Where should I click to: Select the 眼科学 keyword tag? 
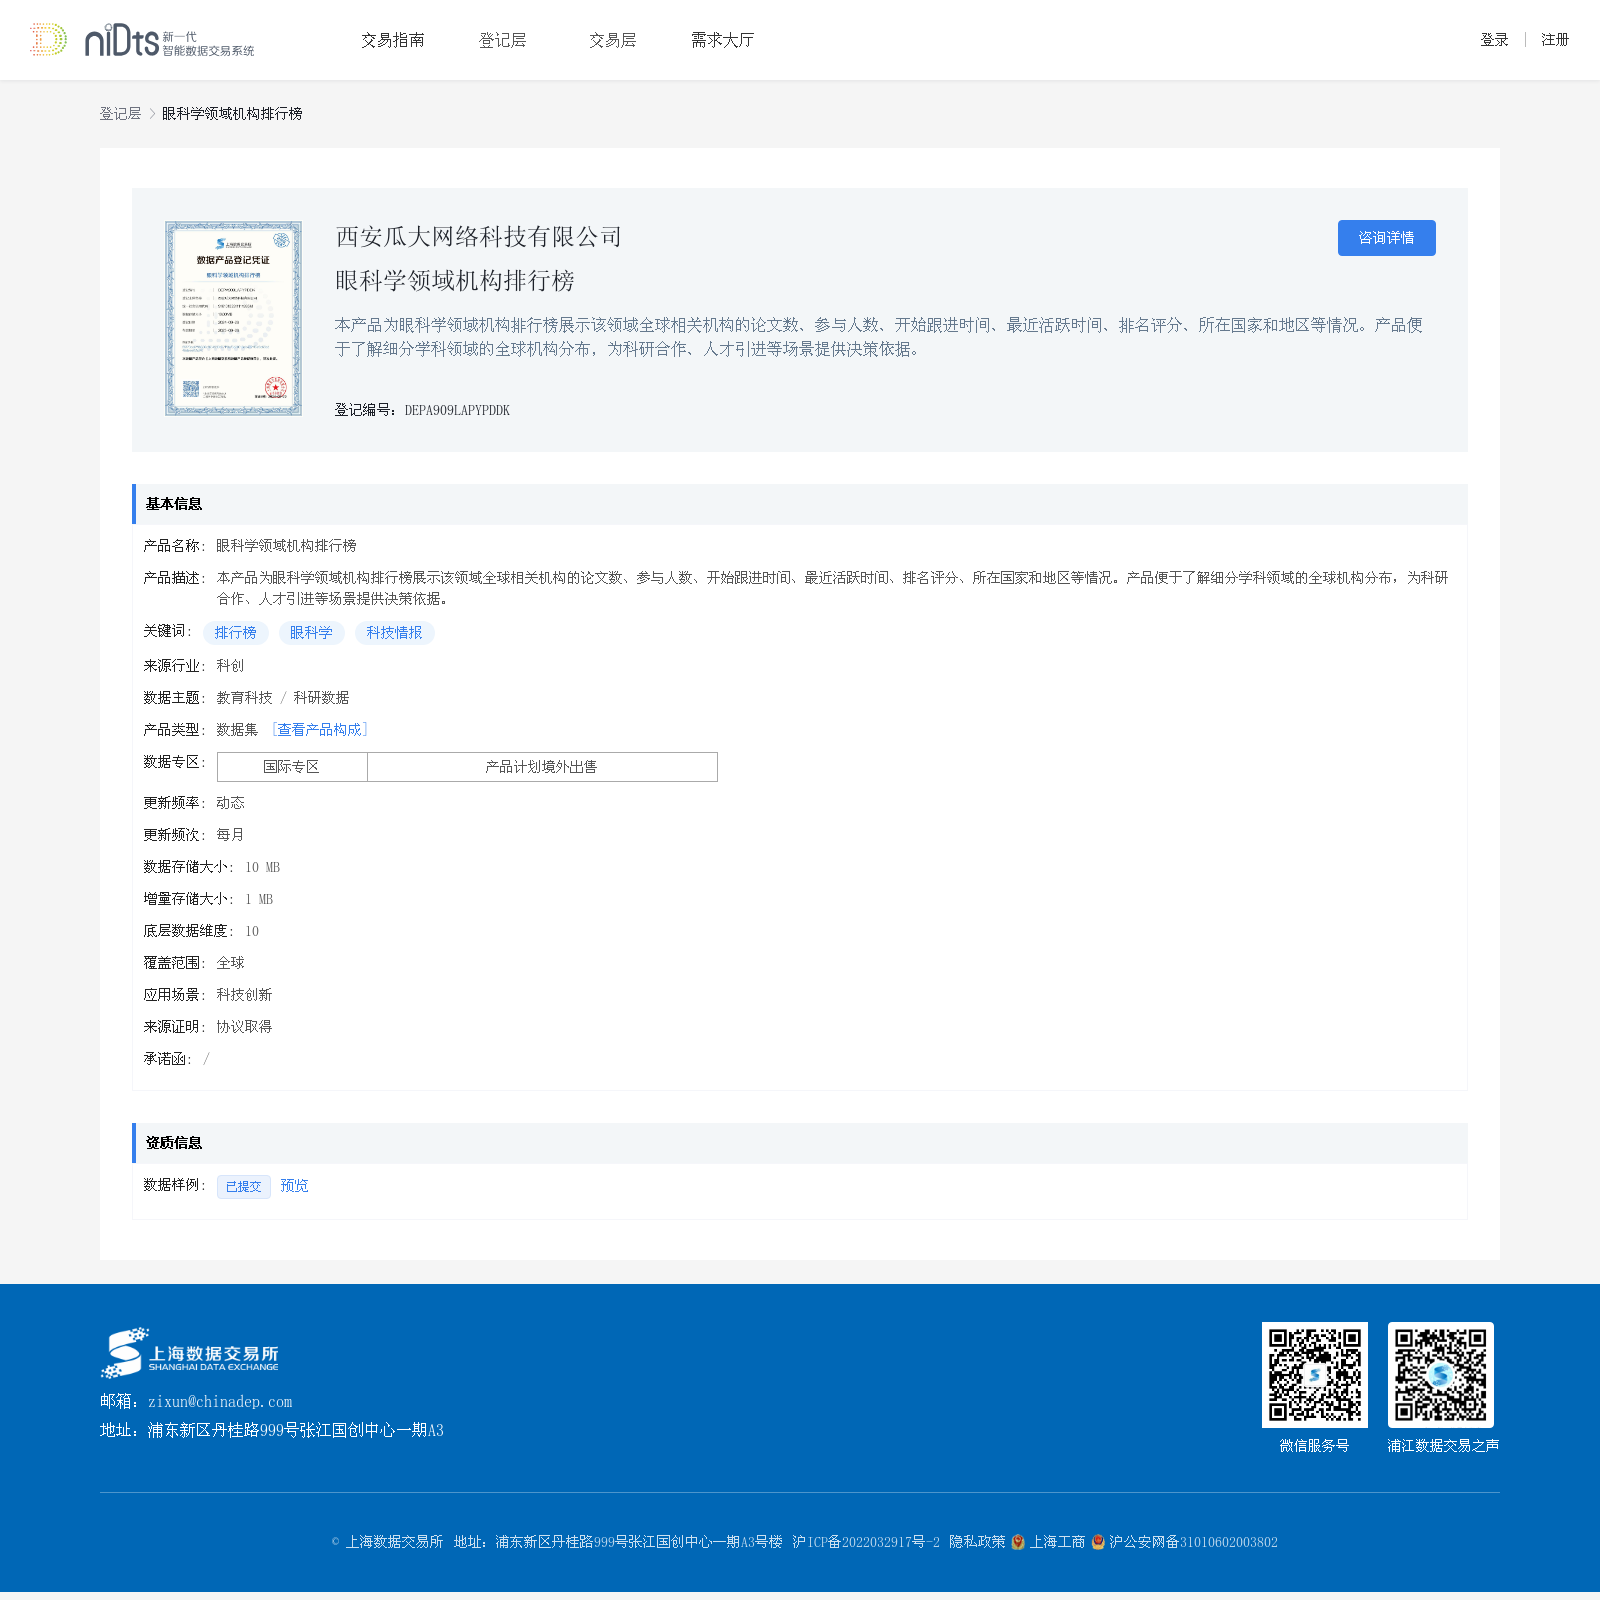pyautogui.click(x=312, y=633)
